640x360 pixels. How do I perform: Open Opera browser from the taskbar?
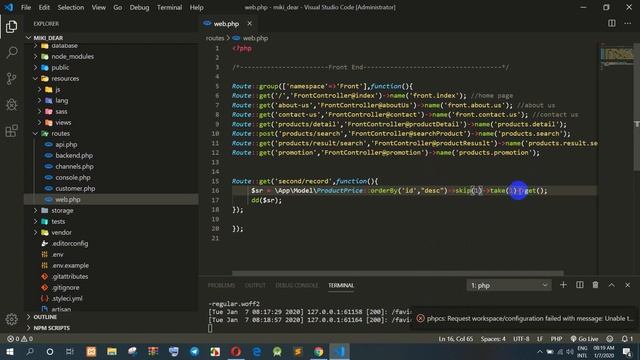coord(236,351)
